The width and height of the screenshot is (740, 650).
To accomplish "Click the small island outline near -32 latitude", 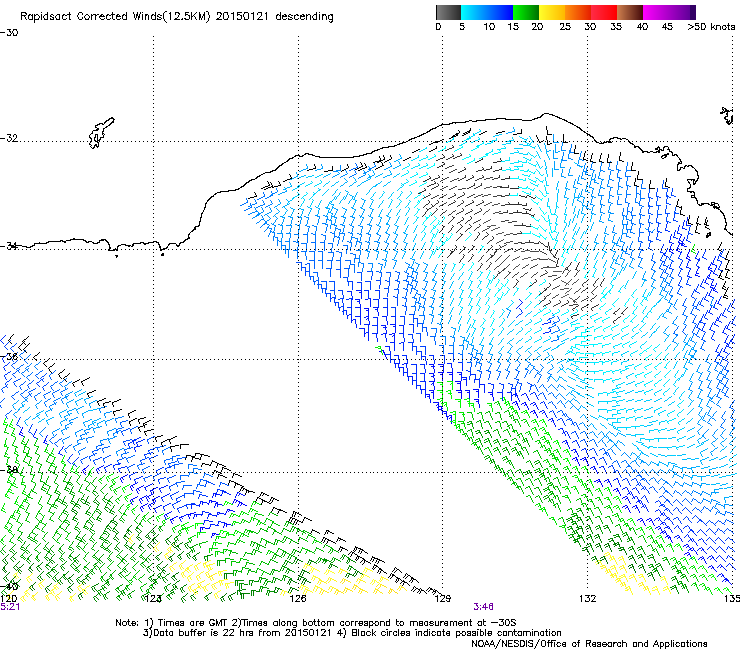I will pyautogui.click(x=101, y=133).
